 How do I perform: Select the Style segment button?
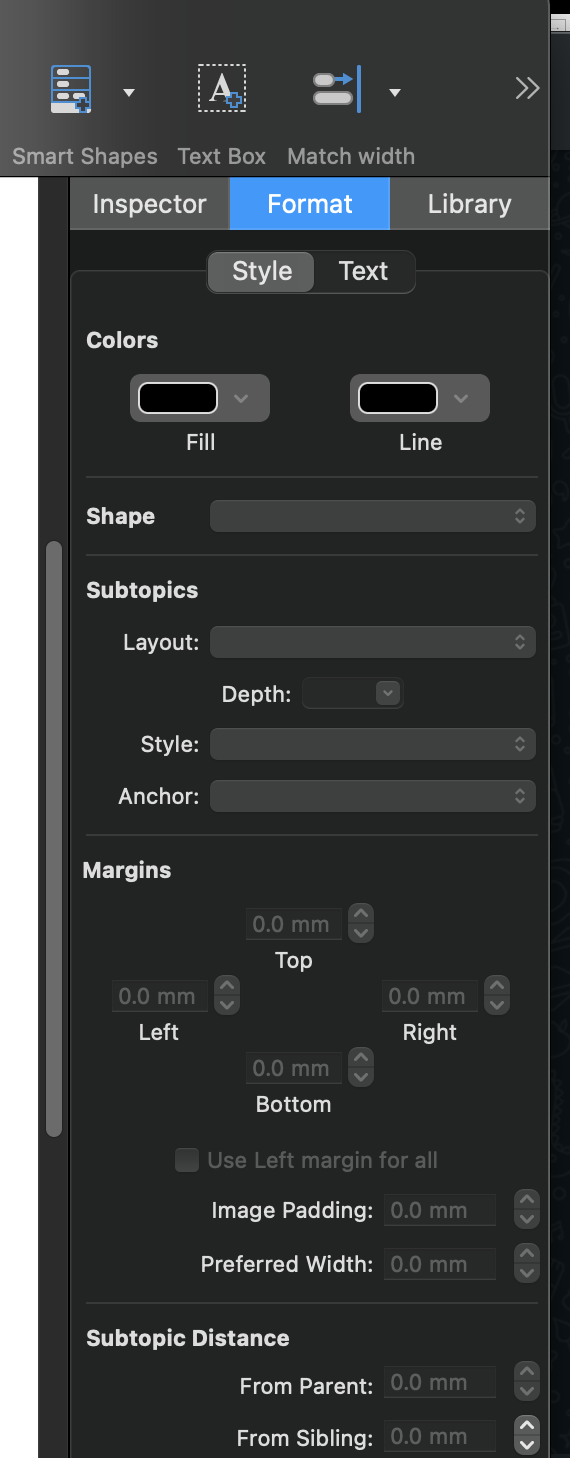(262, 271)
